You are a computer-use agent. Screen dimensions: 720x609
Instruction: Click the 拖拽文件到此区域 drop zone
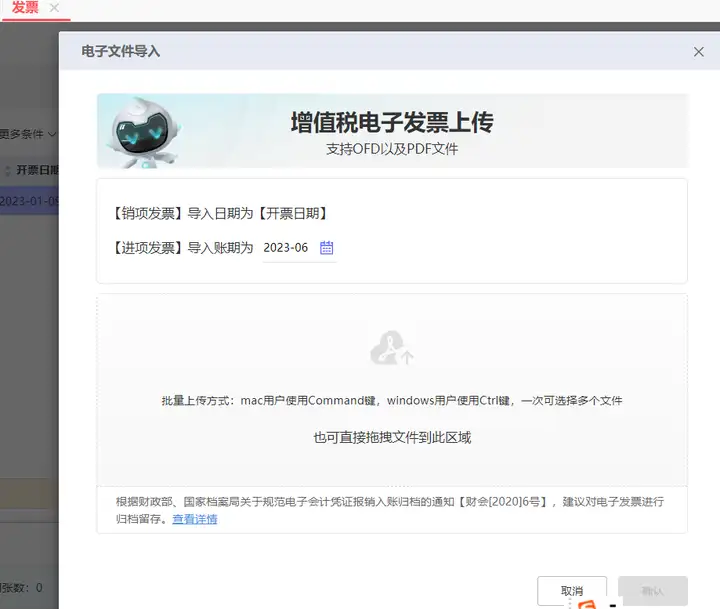(392, 389)
